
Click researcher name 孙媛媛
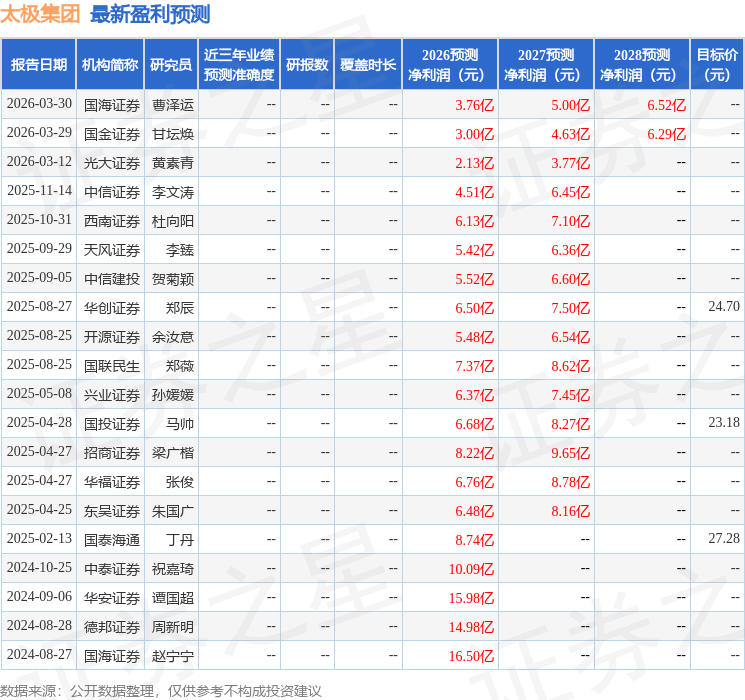point(173,395)
